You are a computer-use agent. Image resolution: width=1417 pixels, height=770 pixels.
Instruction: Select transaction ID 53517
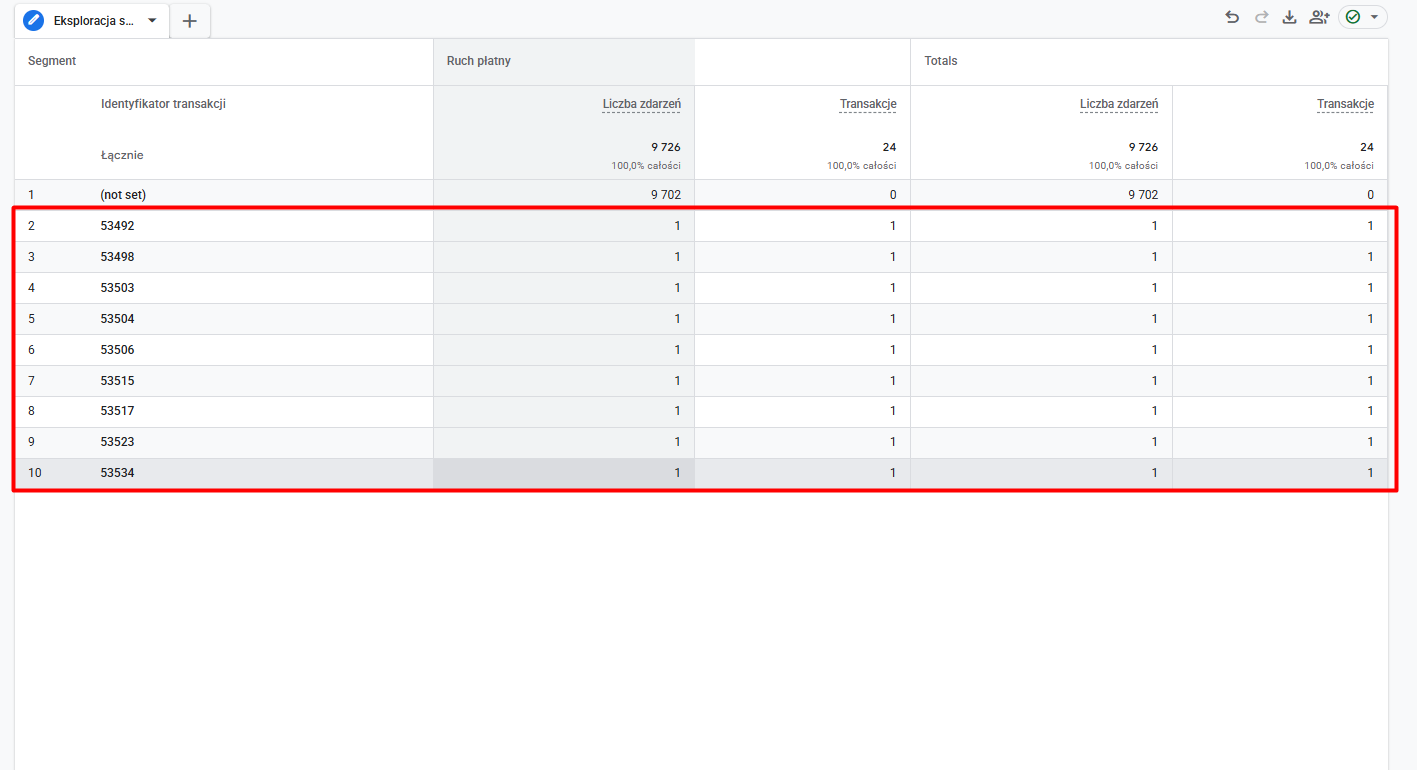[117, 411]
